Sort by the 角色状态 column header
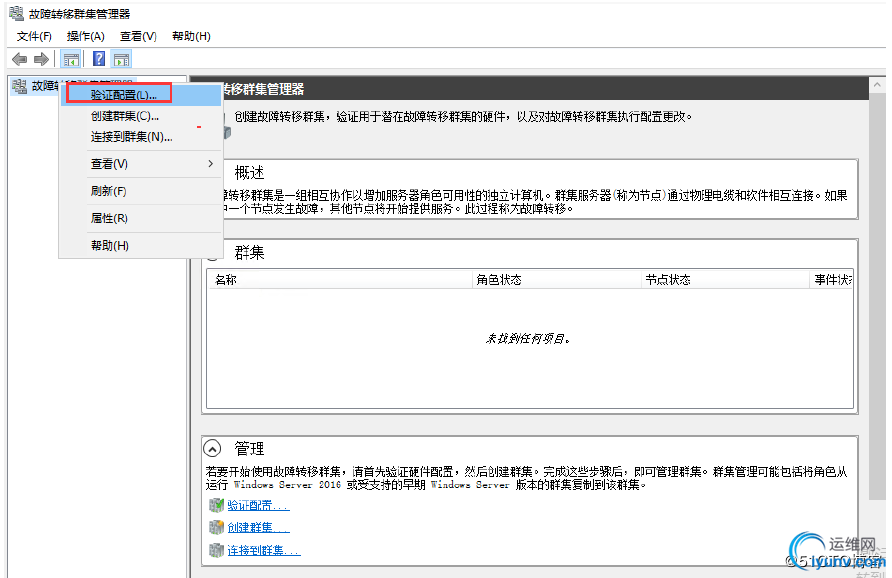The height and width of the screenshot is (578, 892). (x=557, y=279)
